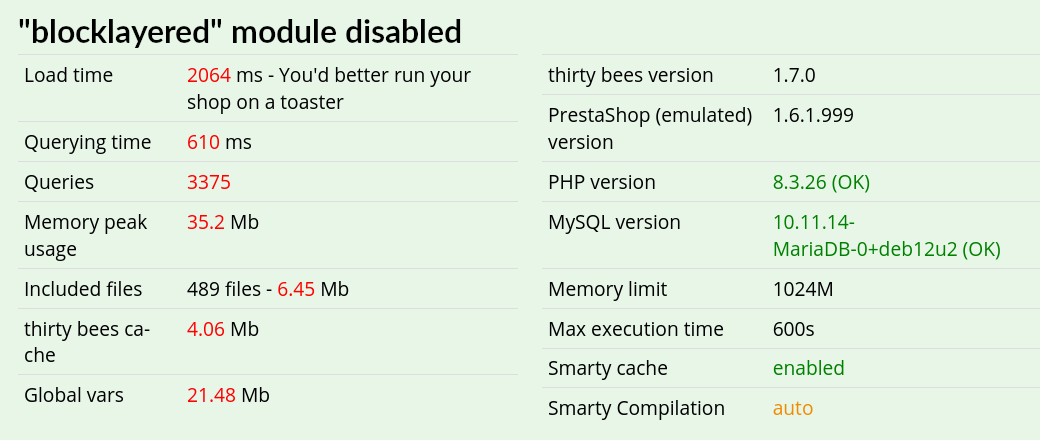
Task: Select the 35.2 Mb memory value
Action: point(223,222)
